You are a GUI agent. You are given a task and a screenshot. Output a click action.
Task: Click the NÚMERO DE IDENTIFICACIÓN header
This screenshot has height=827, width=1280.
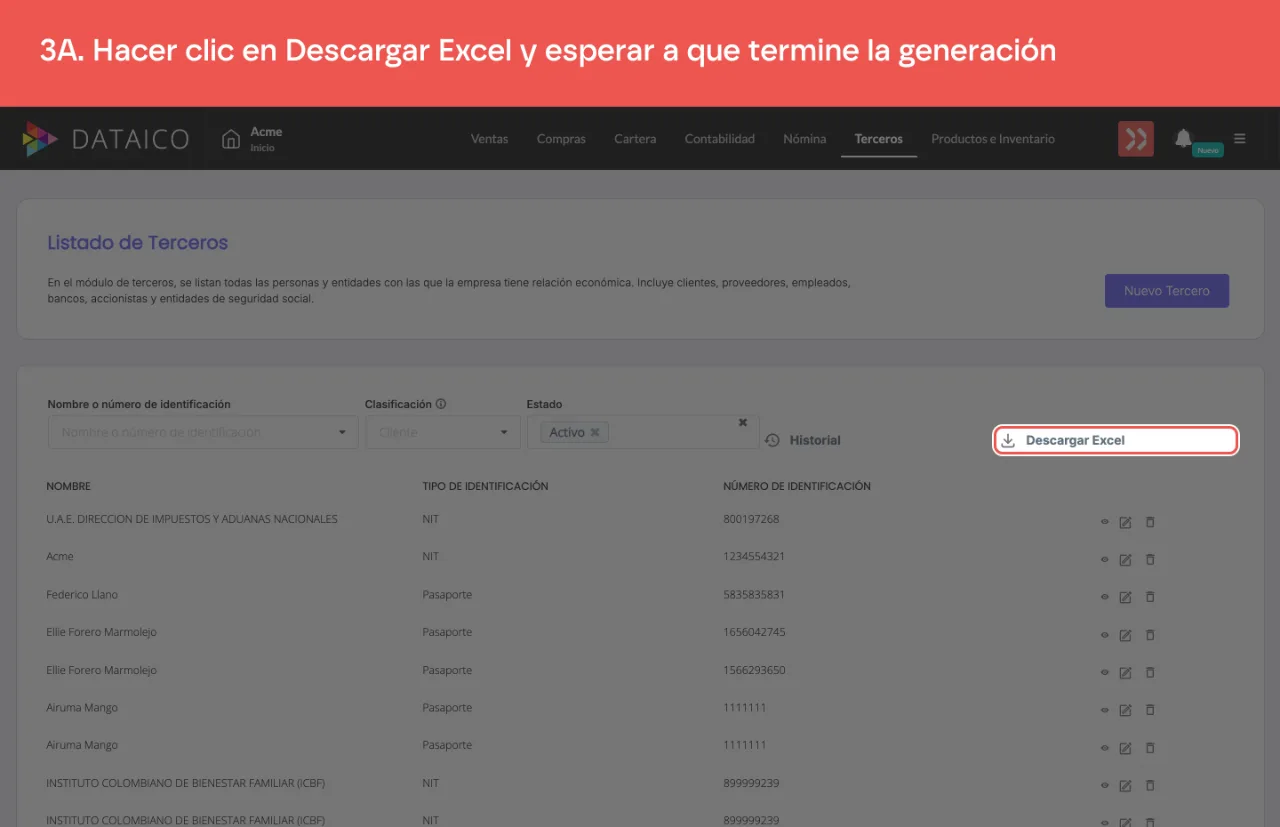pos(797,486)
